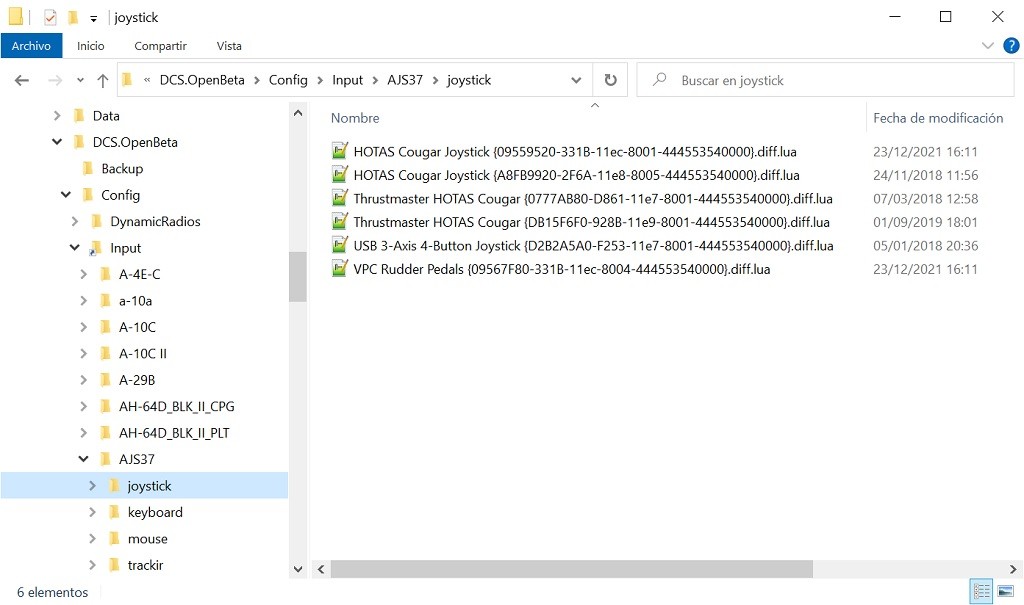Click the DynamicRadios folder icon
The image size is (1024, 605).
click(x=97, y=221)
